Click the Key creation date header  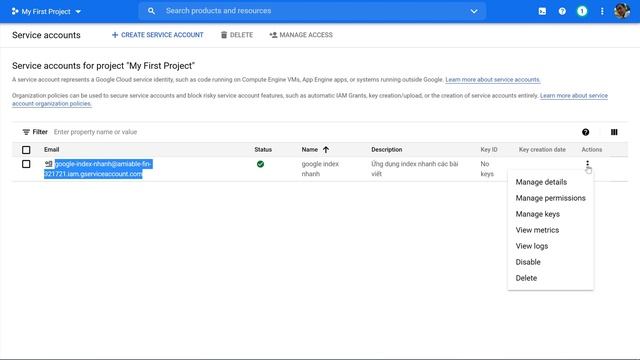542,149
